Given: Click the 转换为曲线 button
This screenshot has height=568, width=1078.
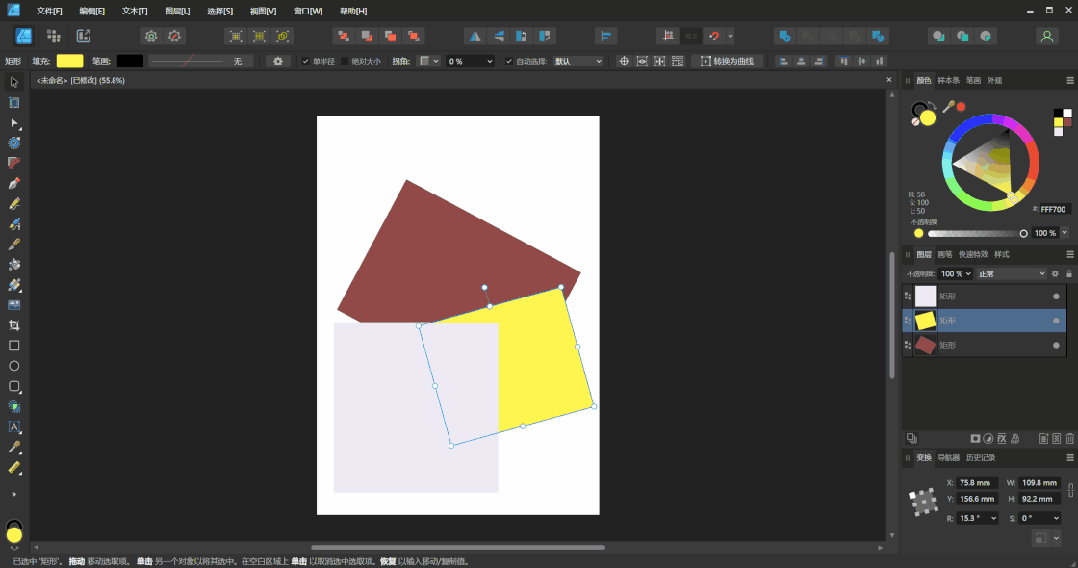Looking at the screenshot, I should [727, 61].
